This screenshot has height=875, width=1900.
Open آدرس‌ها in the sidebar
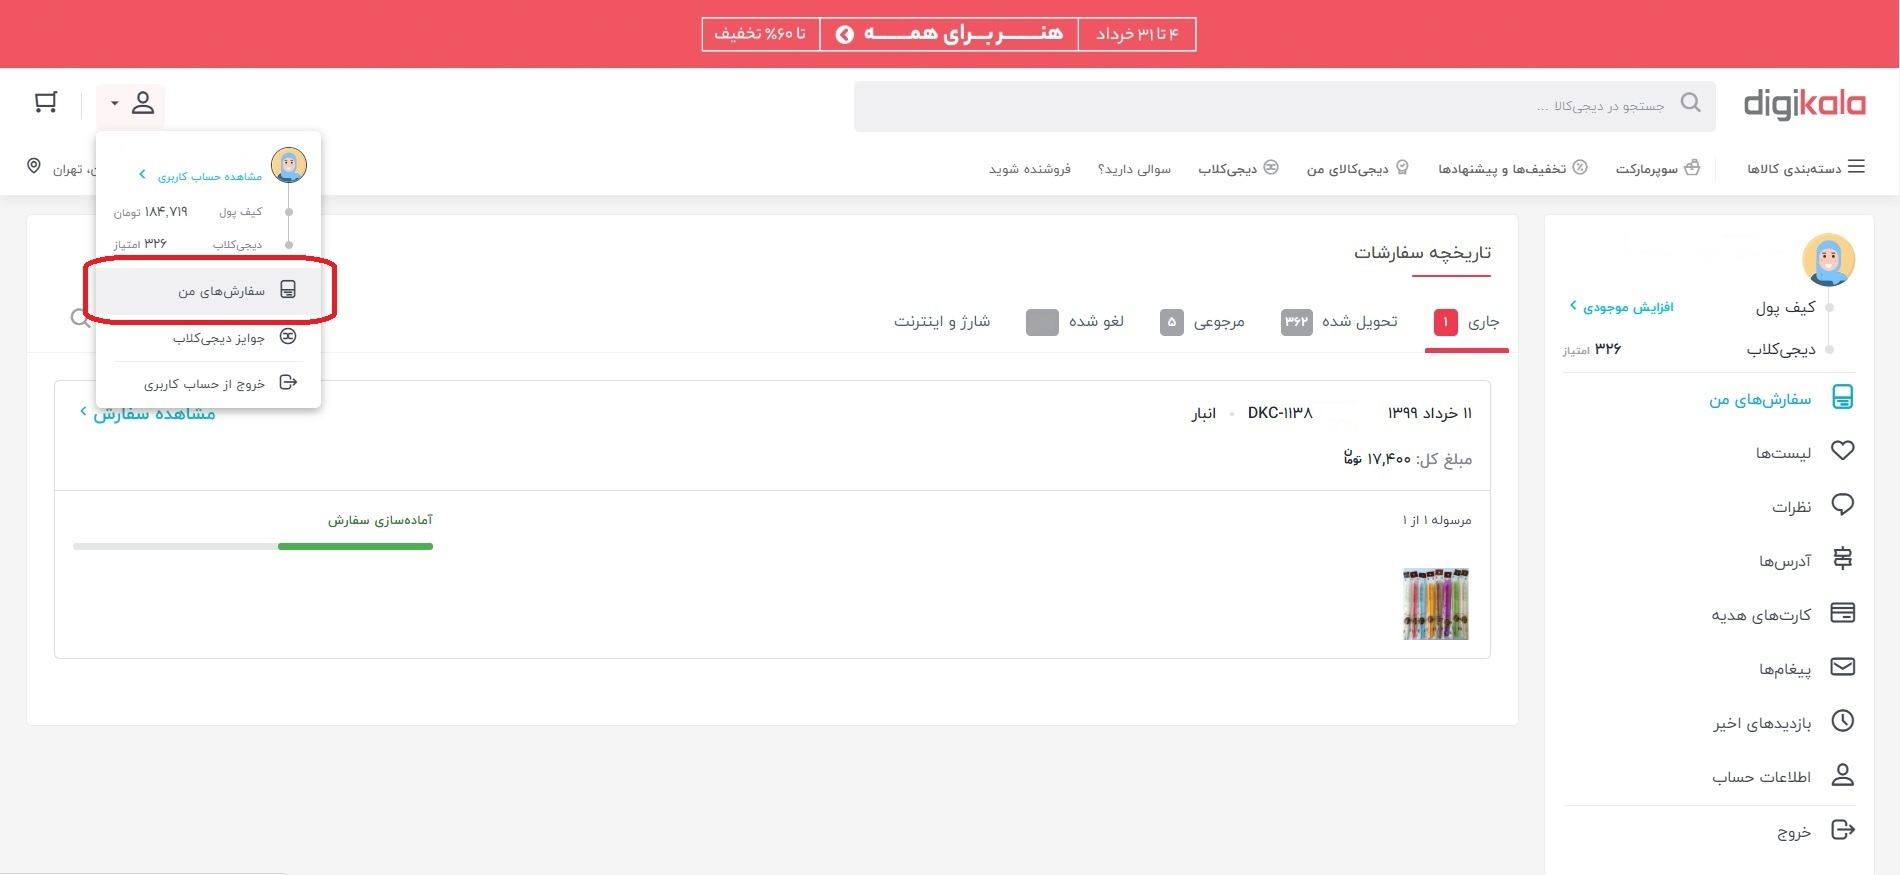coord(1785,561)
